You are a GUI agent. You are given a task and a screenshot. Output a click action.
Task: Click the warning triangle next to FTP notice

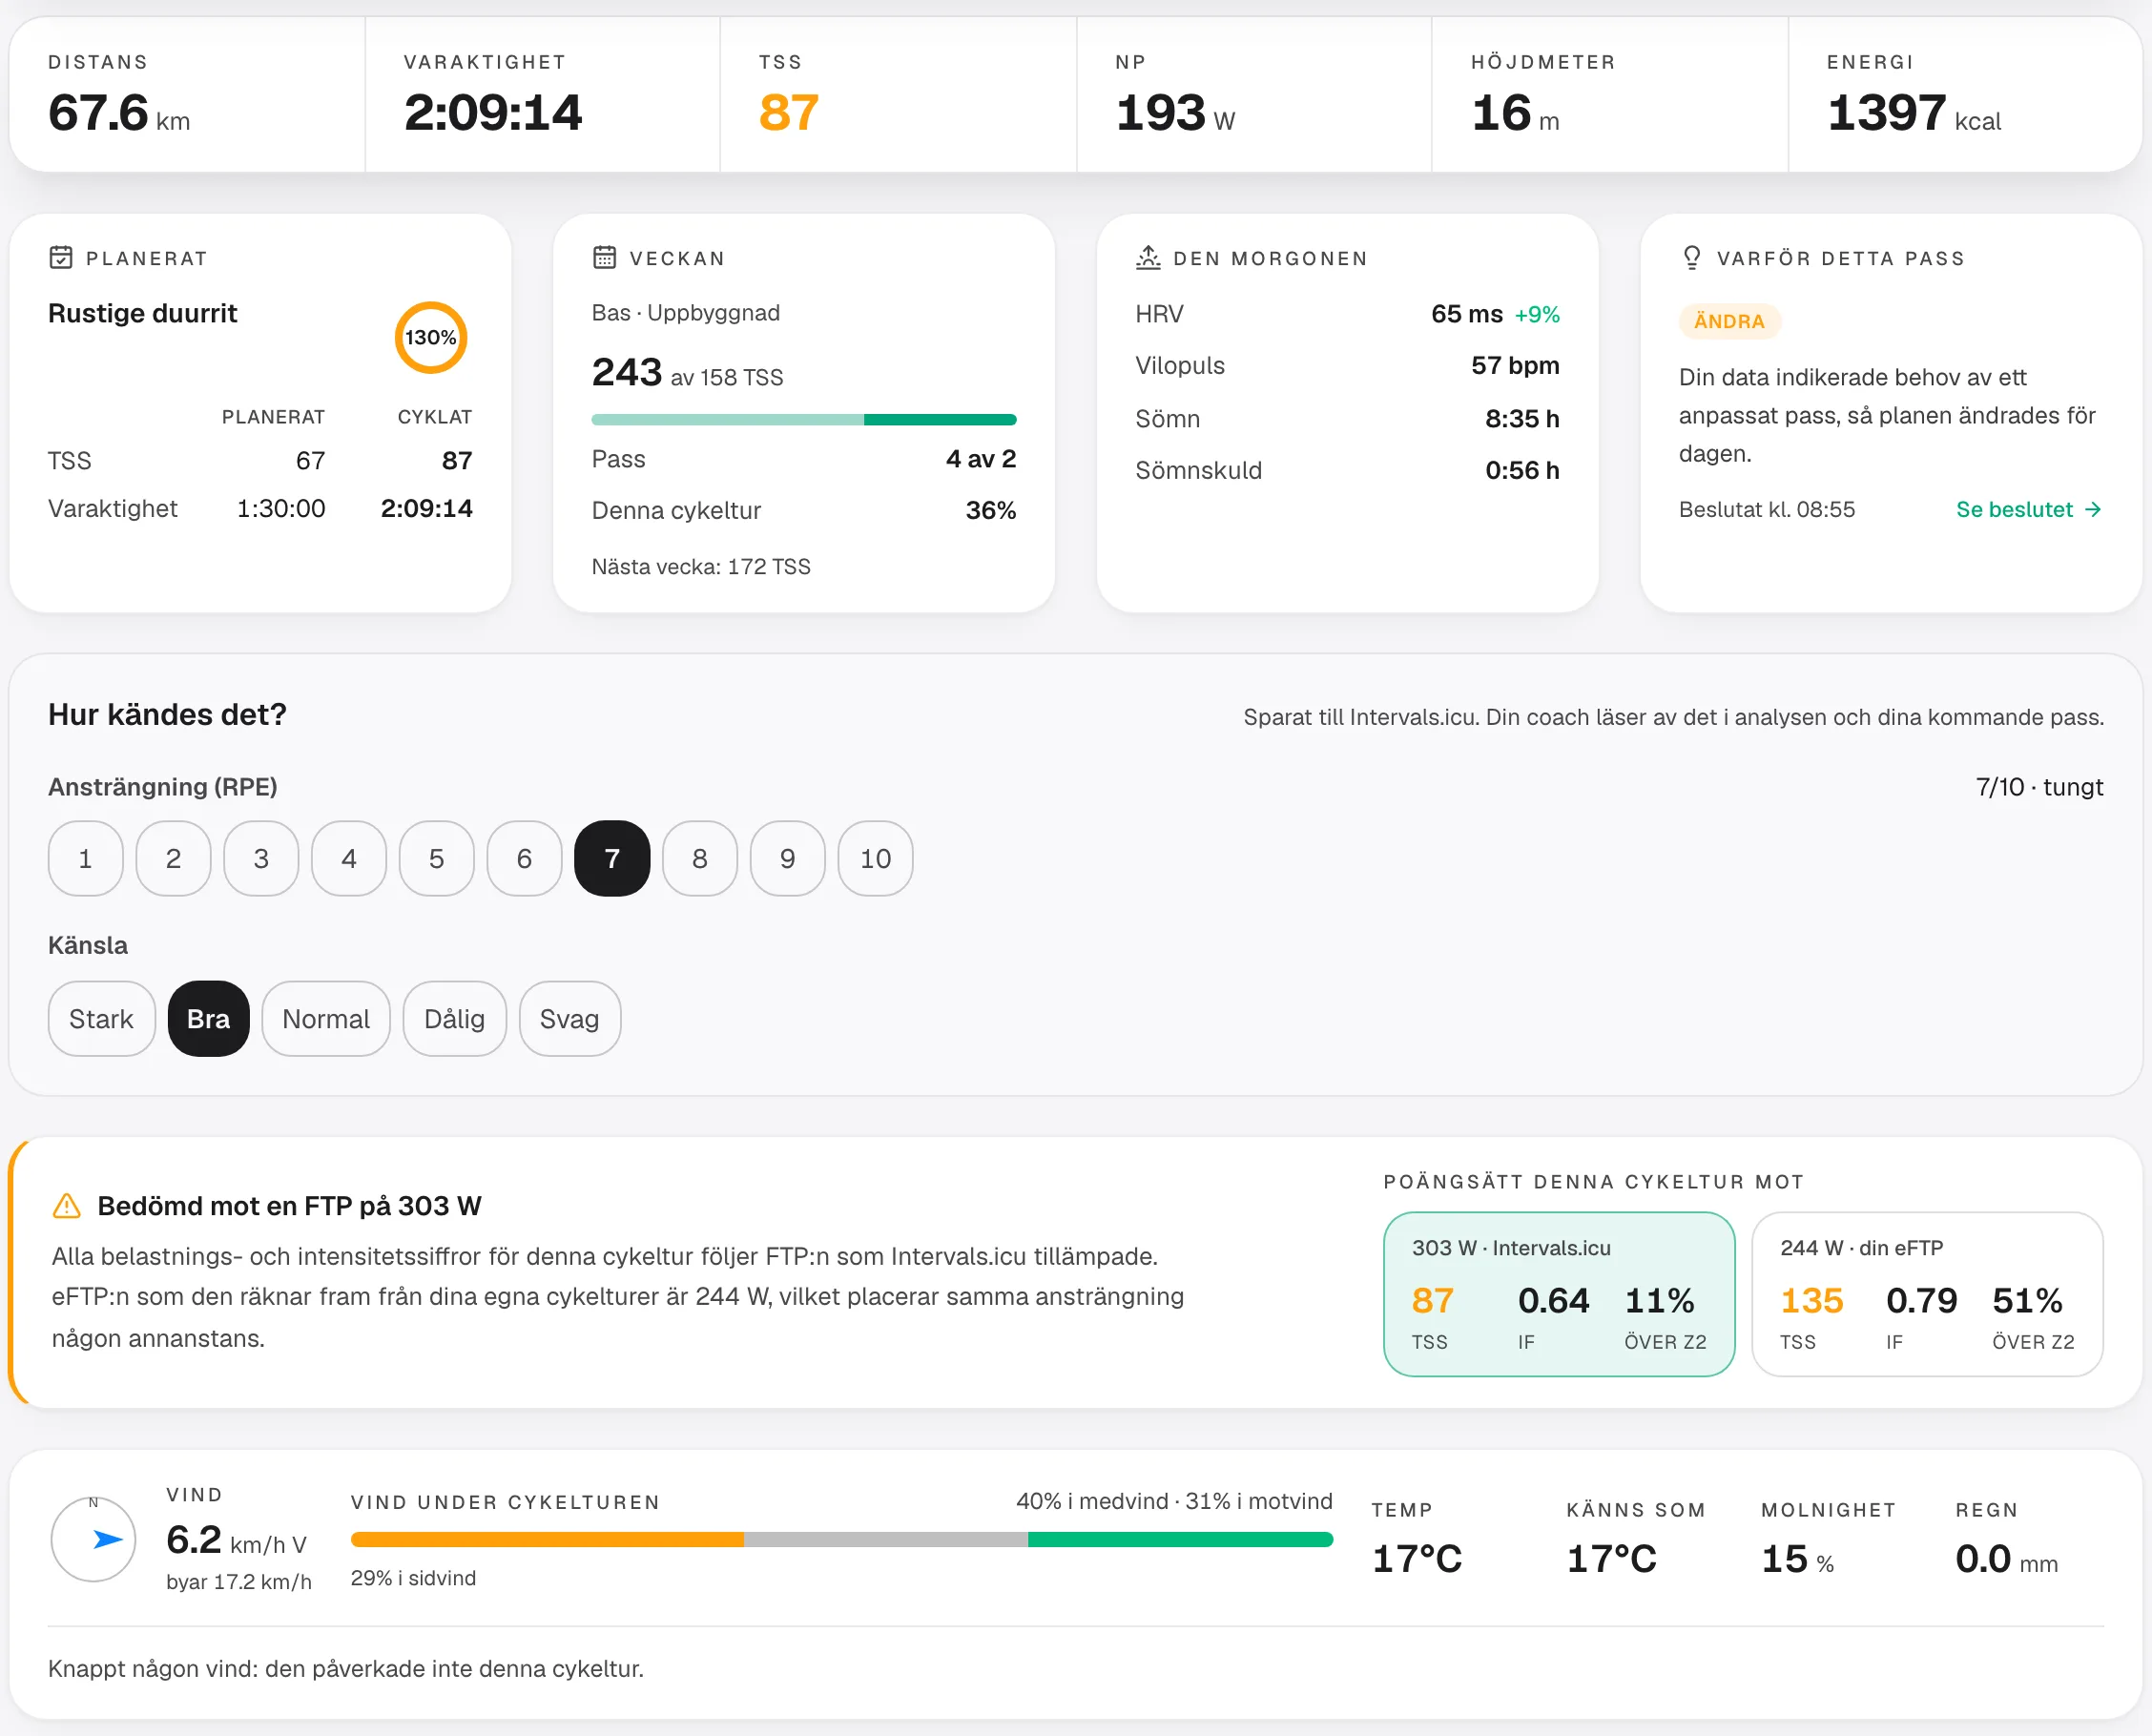coord(66,1206)
